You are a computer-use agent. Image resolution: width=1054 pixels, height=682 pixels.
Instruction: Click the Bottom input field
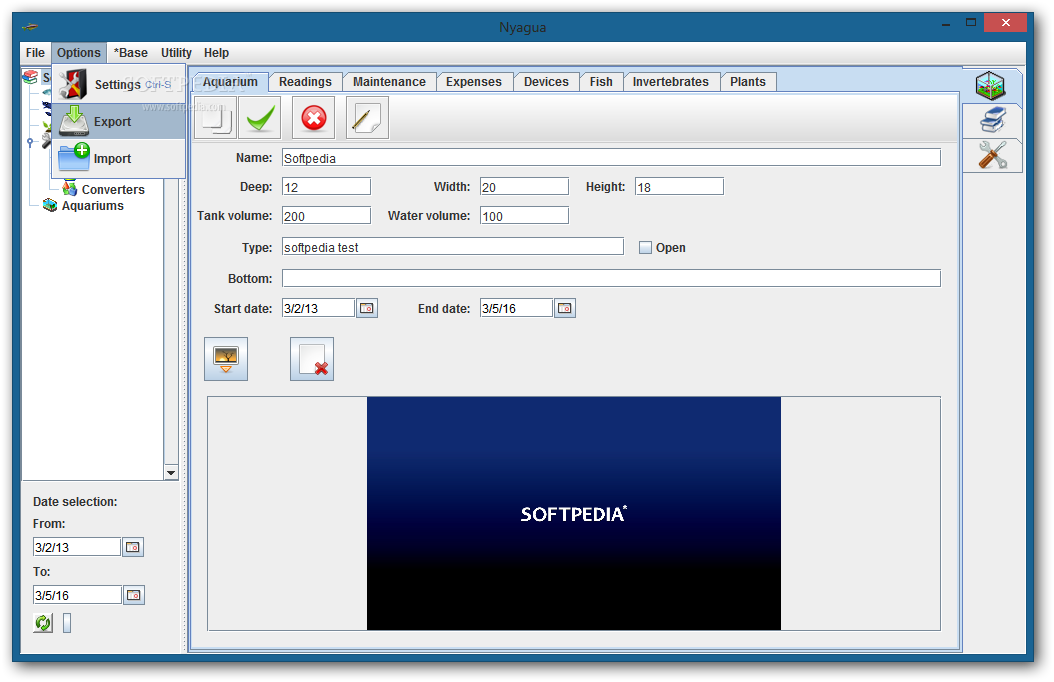[x=611, y=278]
